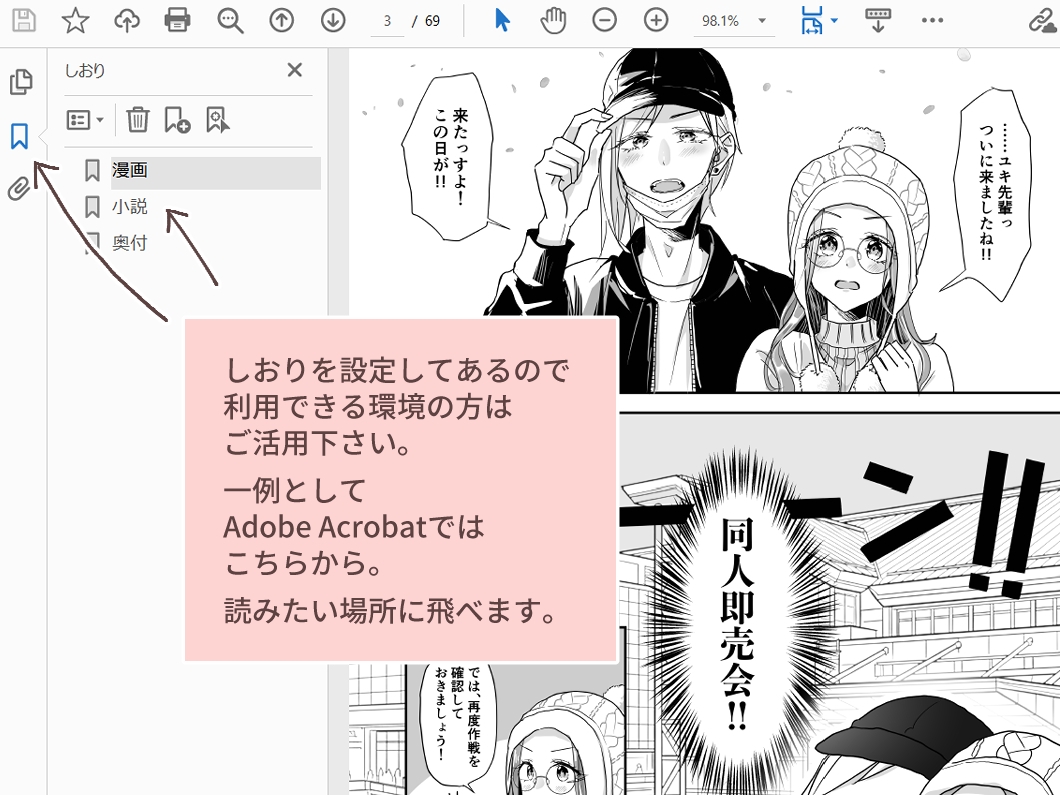This screenshot has height=795, width=1060.
Task: Close the しおり bookmarks panel
Action: pos(294,70)
